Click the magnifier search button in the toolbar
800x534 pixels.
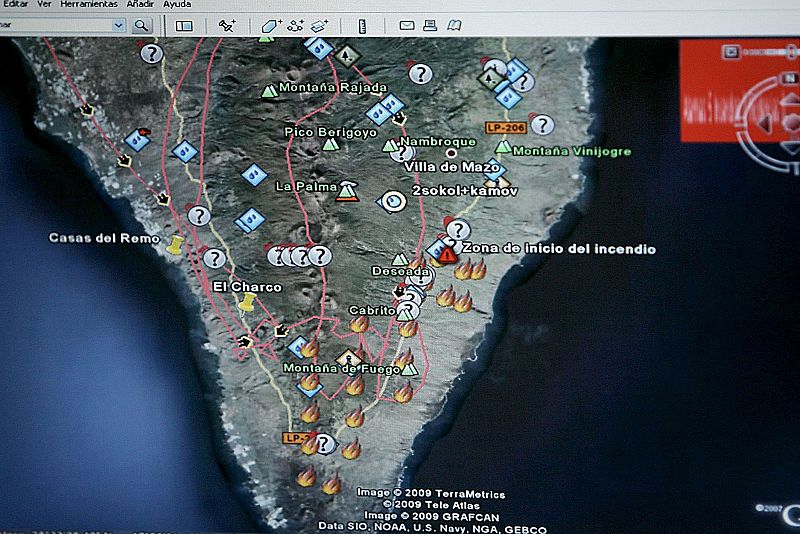[142, 26]
